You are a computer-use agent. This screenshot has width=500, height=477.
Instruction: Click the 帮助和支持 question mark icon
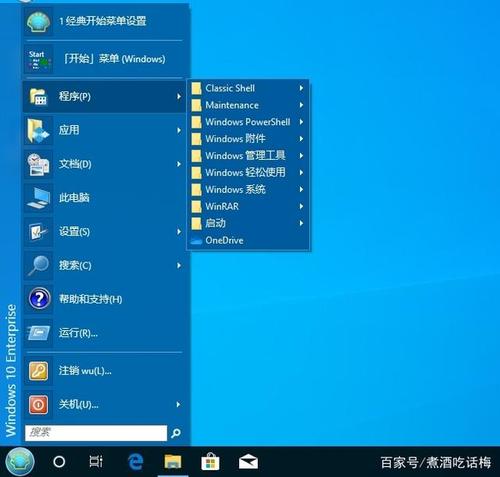[x=39, y=299]
